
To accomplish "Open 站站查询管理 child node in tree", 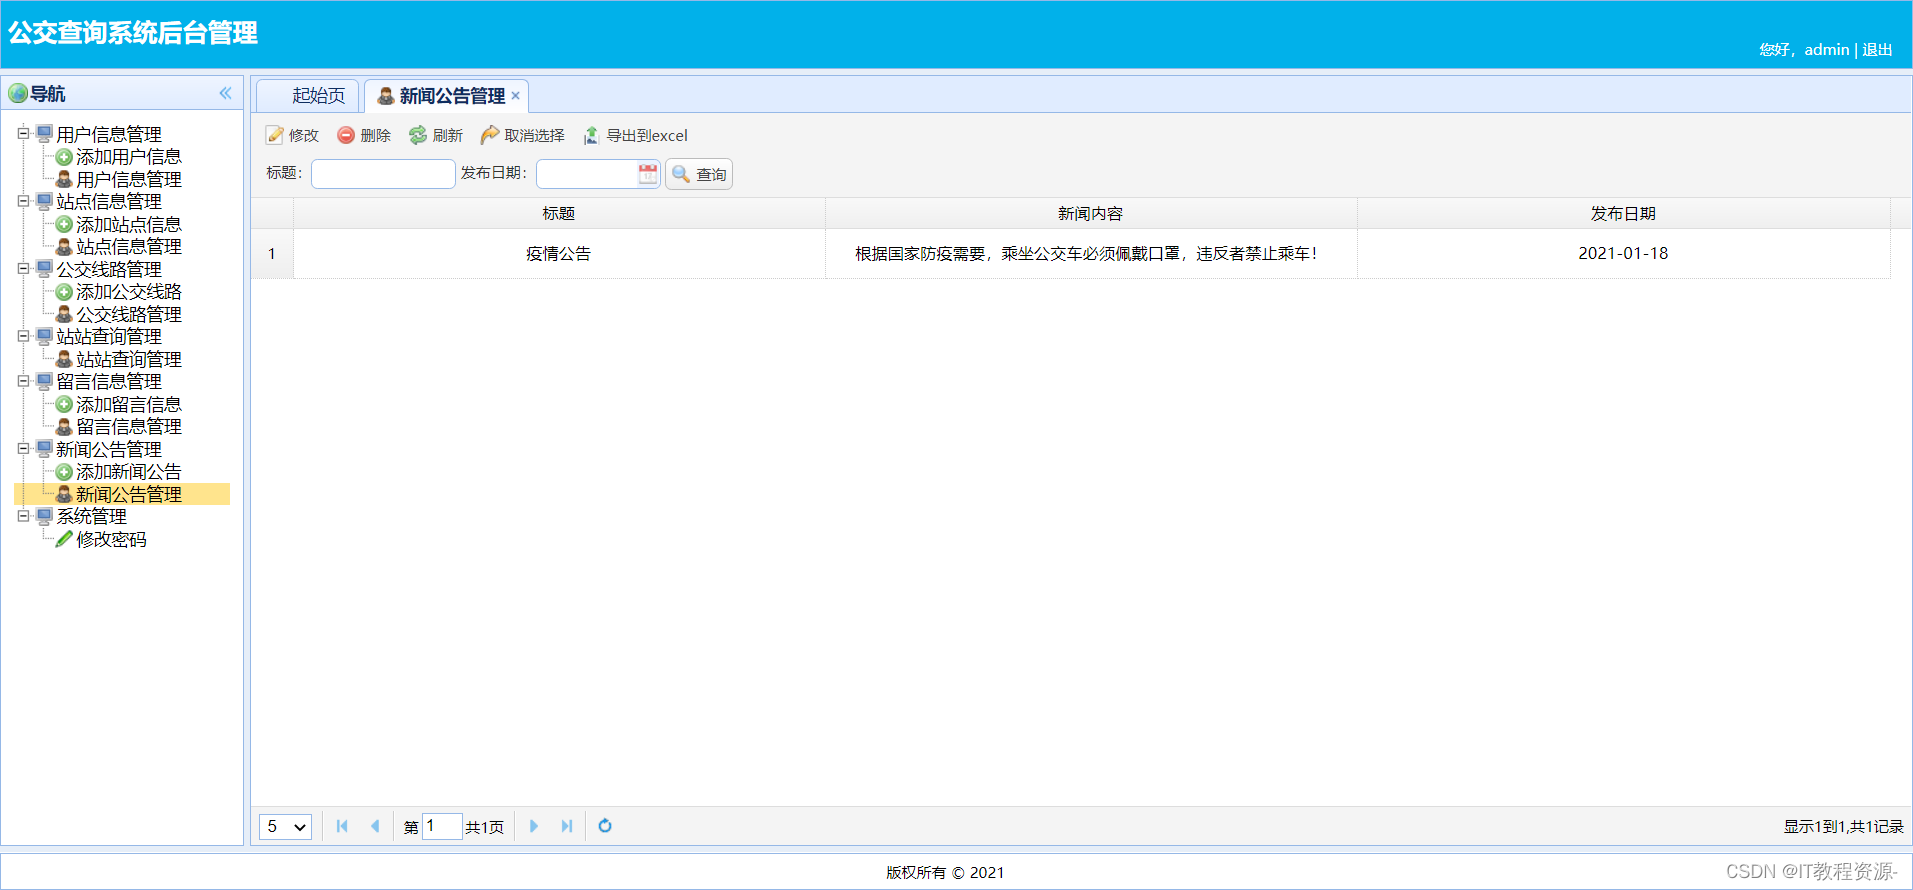I will click(x=129, y=360).
